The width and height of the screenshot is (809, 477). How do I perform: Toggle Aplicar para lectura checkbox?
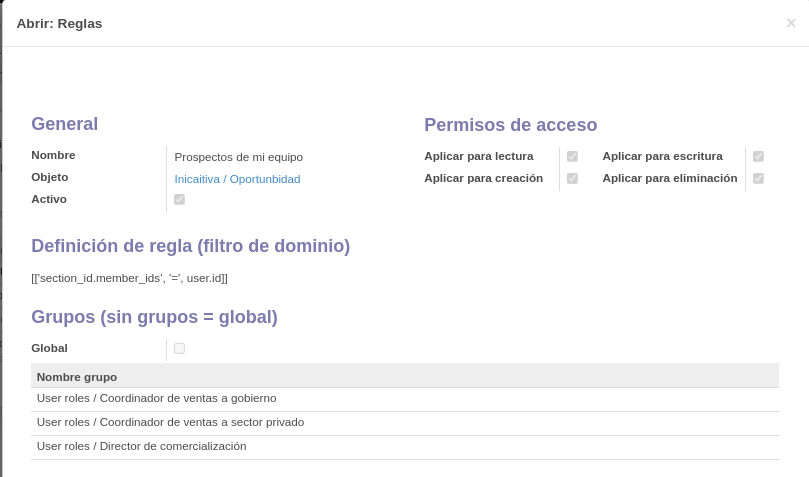coord(572,156)
